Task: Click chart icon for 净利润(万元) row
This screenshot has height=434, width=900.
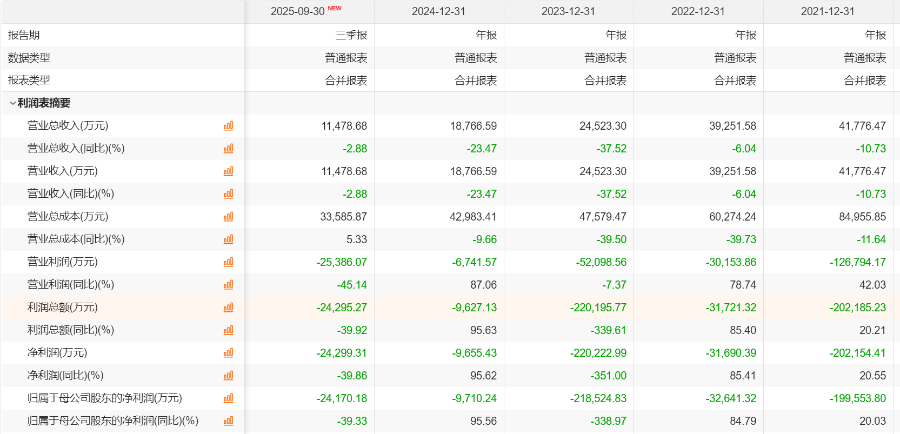Action: pos(228,352)
